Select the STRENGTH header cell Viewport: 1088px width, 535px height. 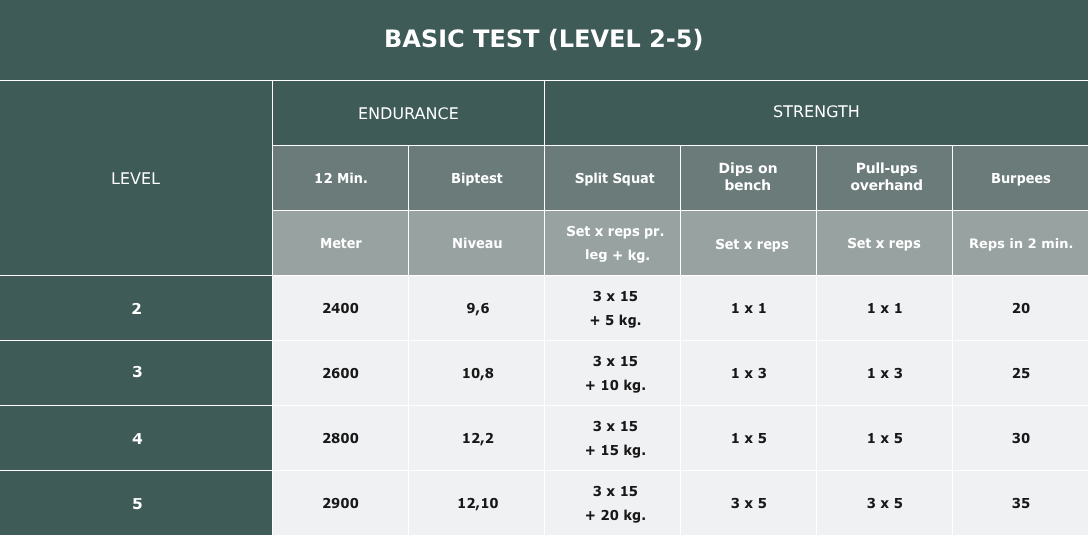[816, 112]
